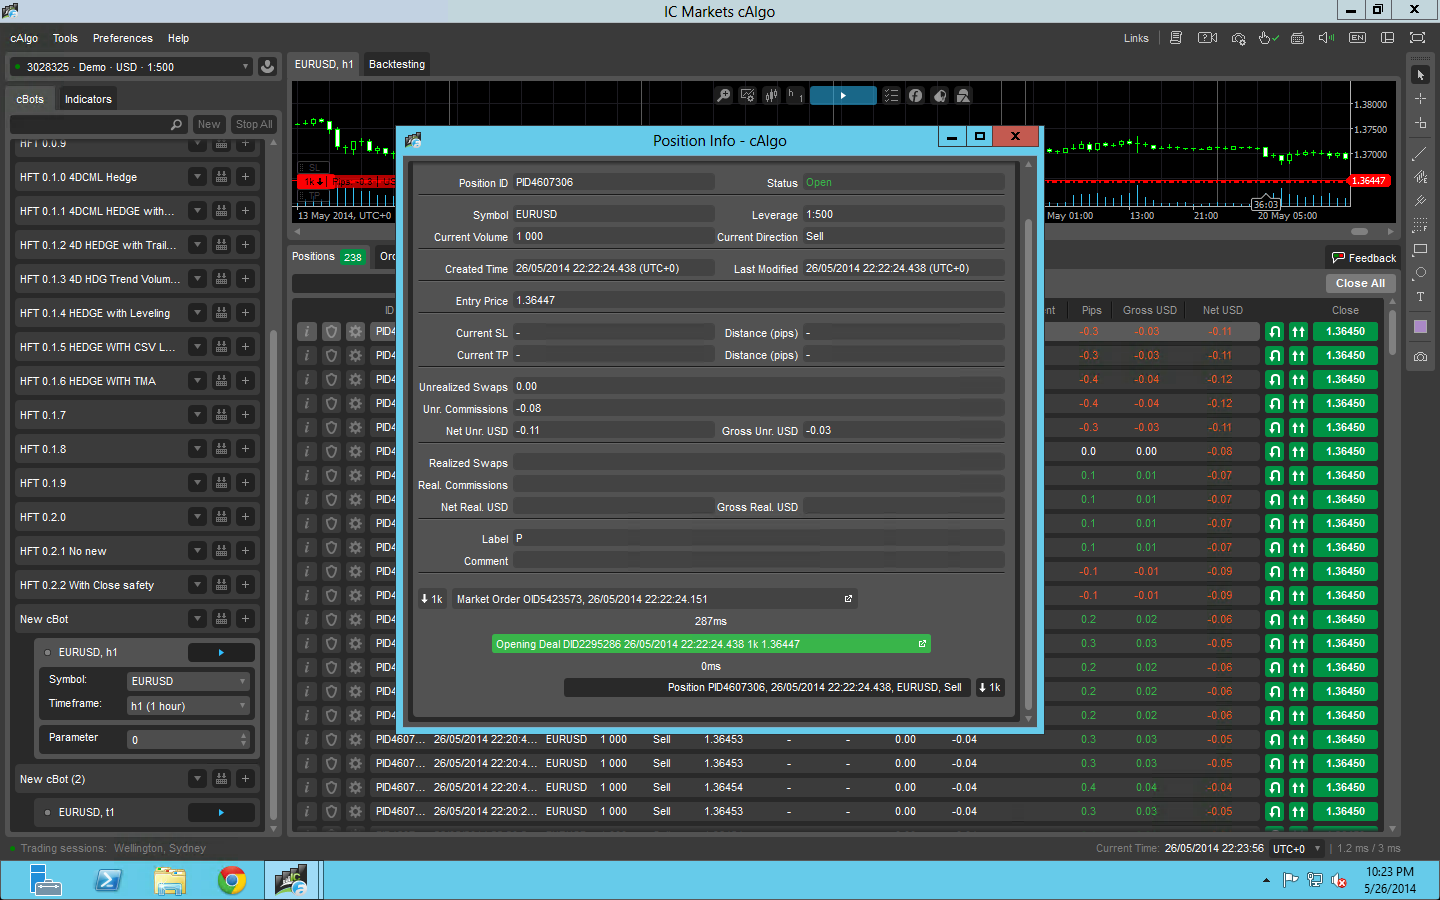Start the cBot with the blue play button above chart
This screenshot has width=1440, height=900.
coord(843,95)
